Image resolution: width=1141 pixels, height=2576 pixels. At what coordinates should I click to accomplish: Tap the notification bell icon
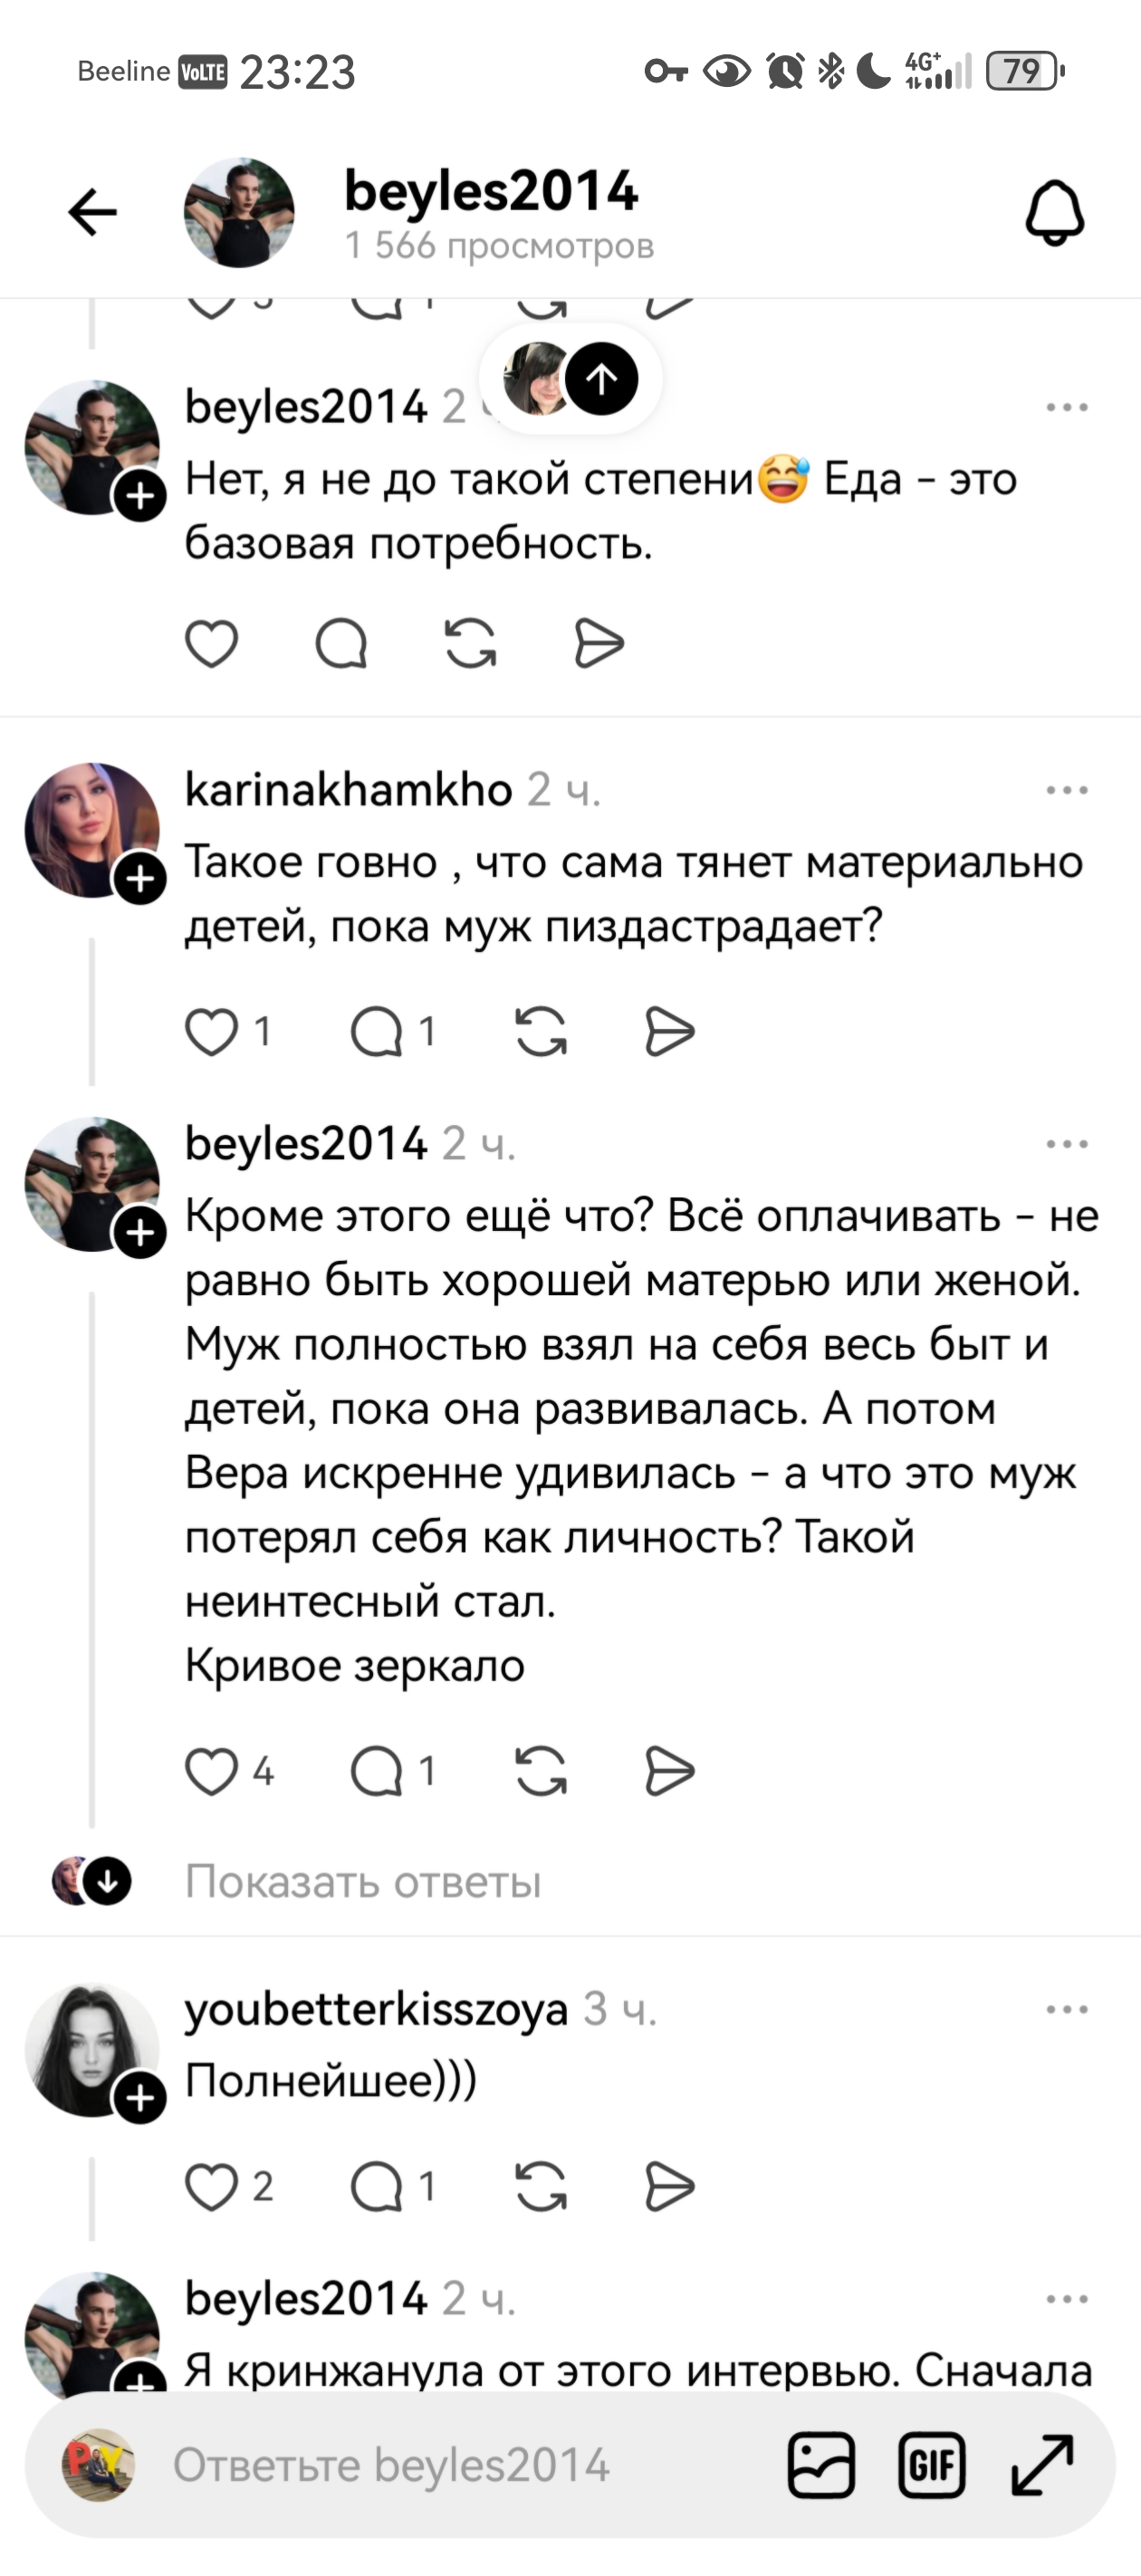tap(1055, 212)
